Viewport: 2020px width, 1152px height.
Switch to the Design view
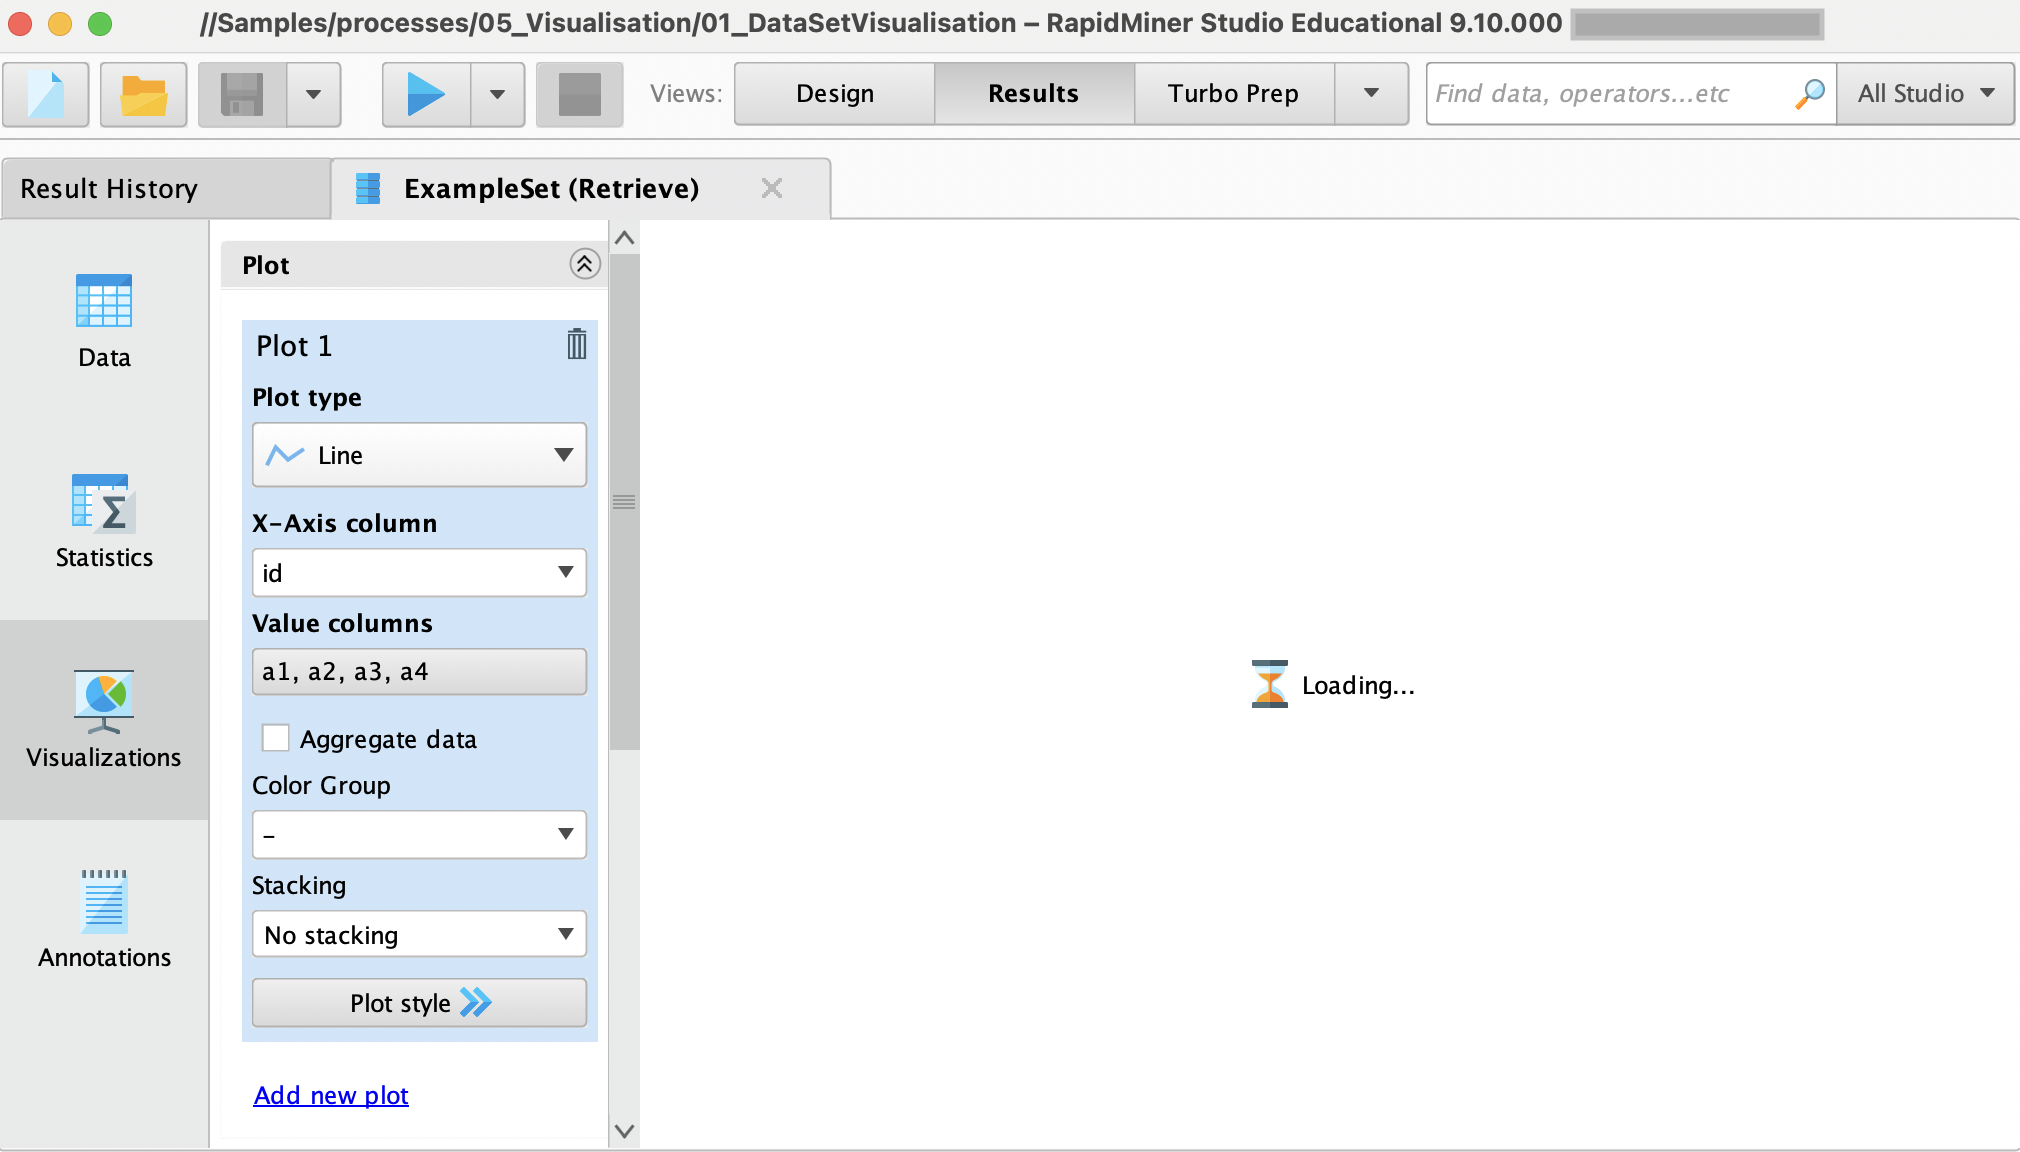tap(834, 94)
